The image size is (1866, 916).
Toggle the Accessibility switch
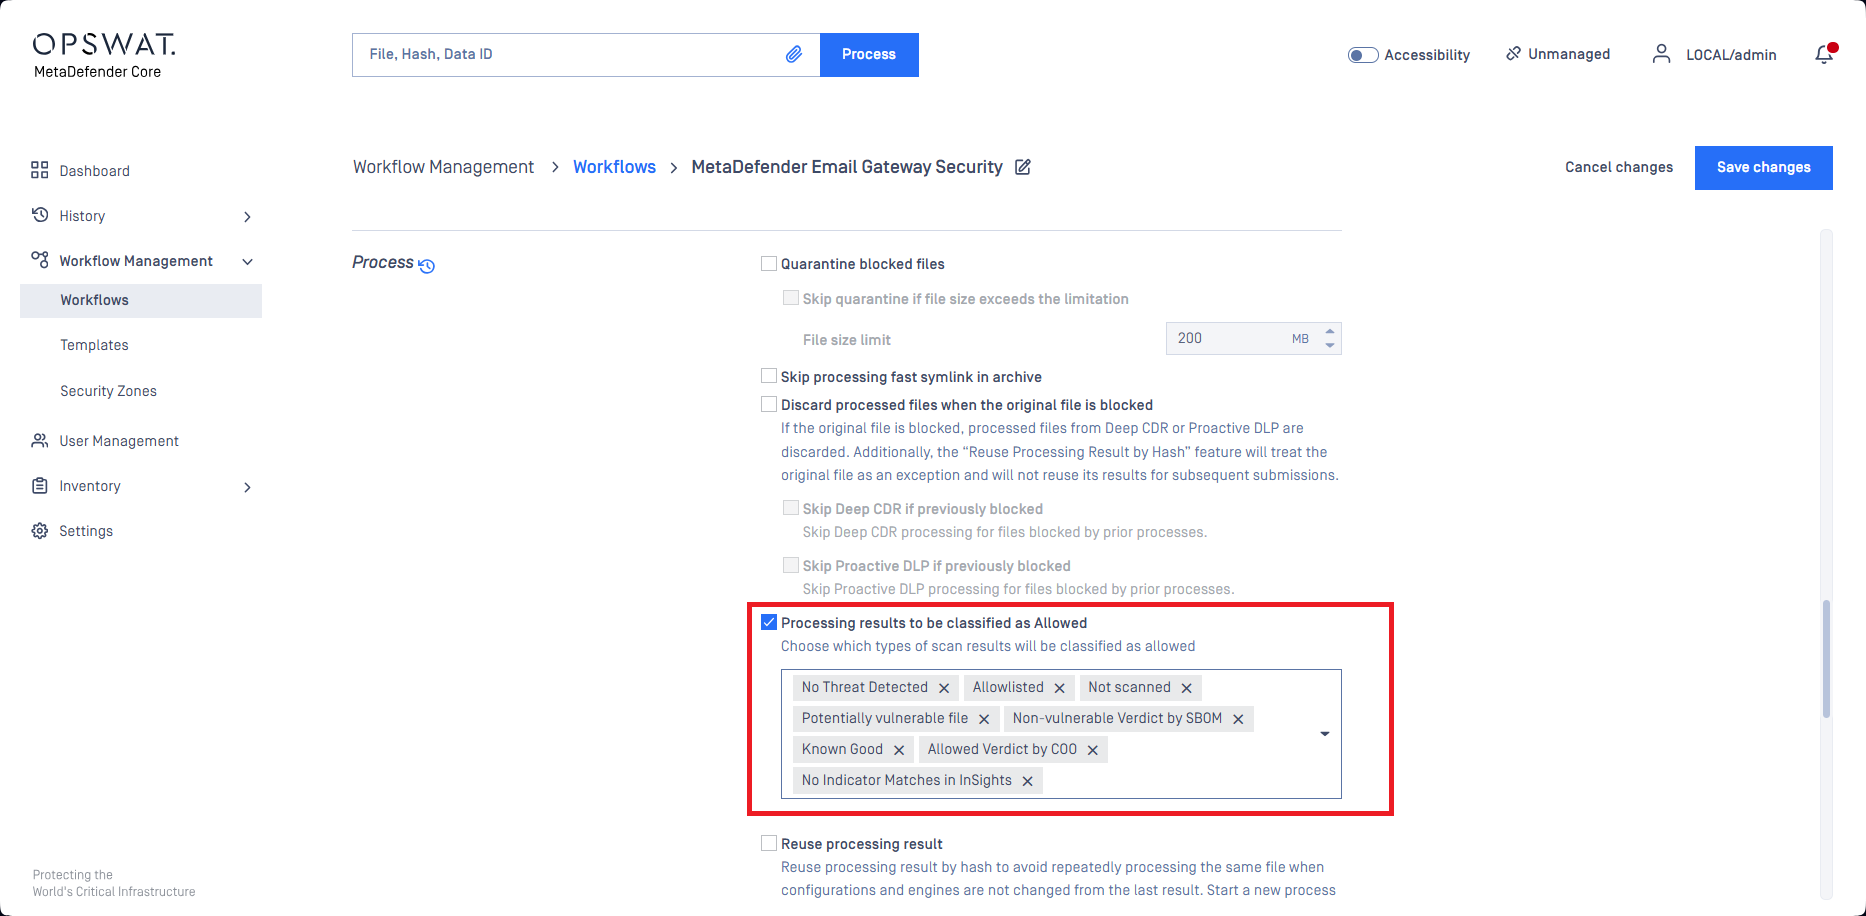pyautogui.click(x=1363, y=55)
